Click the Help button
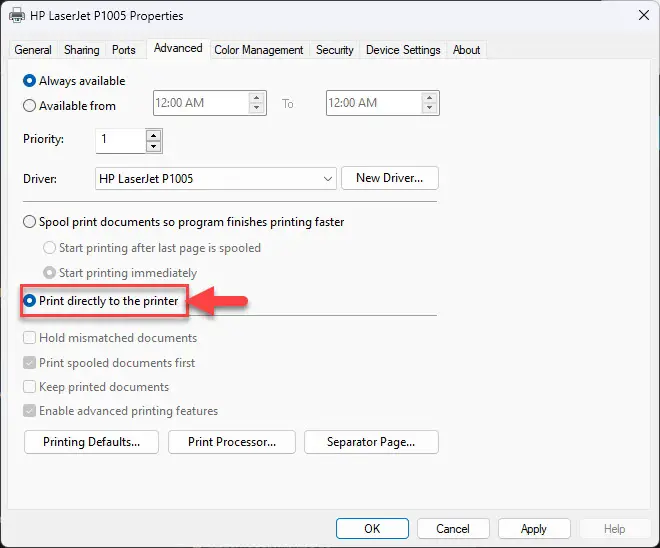This screenshot has height=548, width=660. pyautogui.click(x=615, y=529)
